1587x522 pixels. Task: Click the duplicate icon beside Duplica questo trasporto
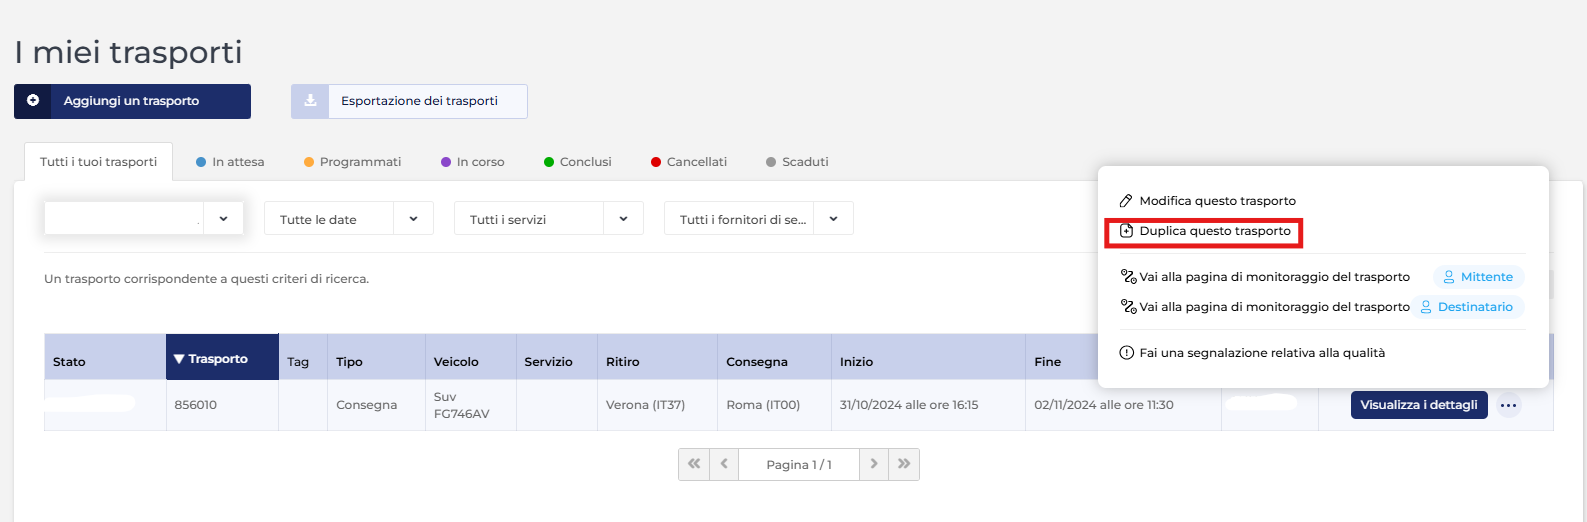(x=1126, y=231)
